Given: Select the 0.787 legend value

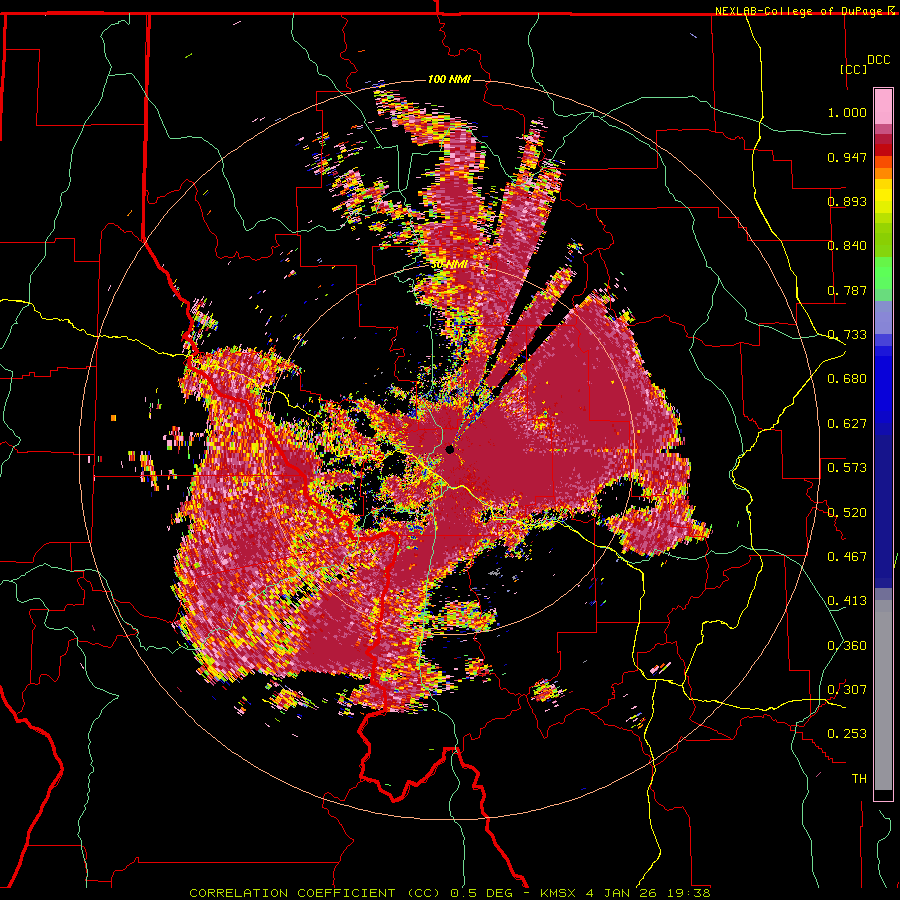Looking at the screenshot, I should 847,290.
